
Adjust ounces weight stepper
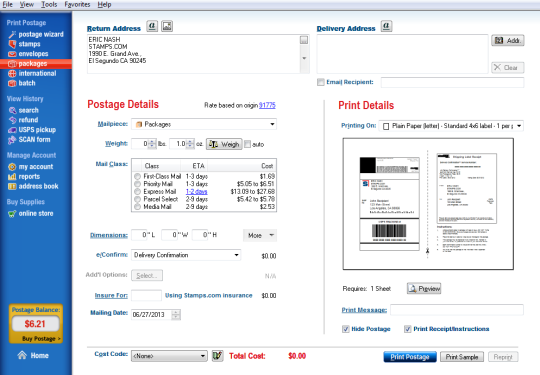click(190, 144)
